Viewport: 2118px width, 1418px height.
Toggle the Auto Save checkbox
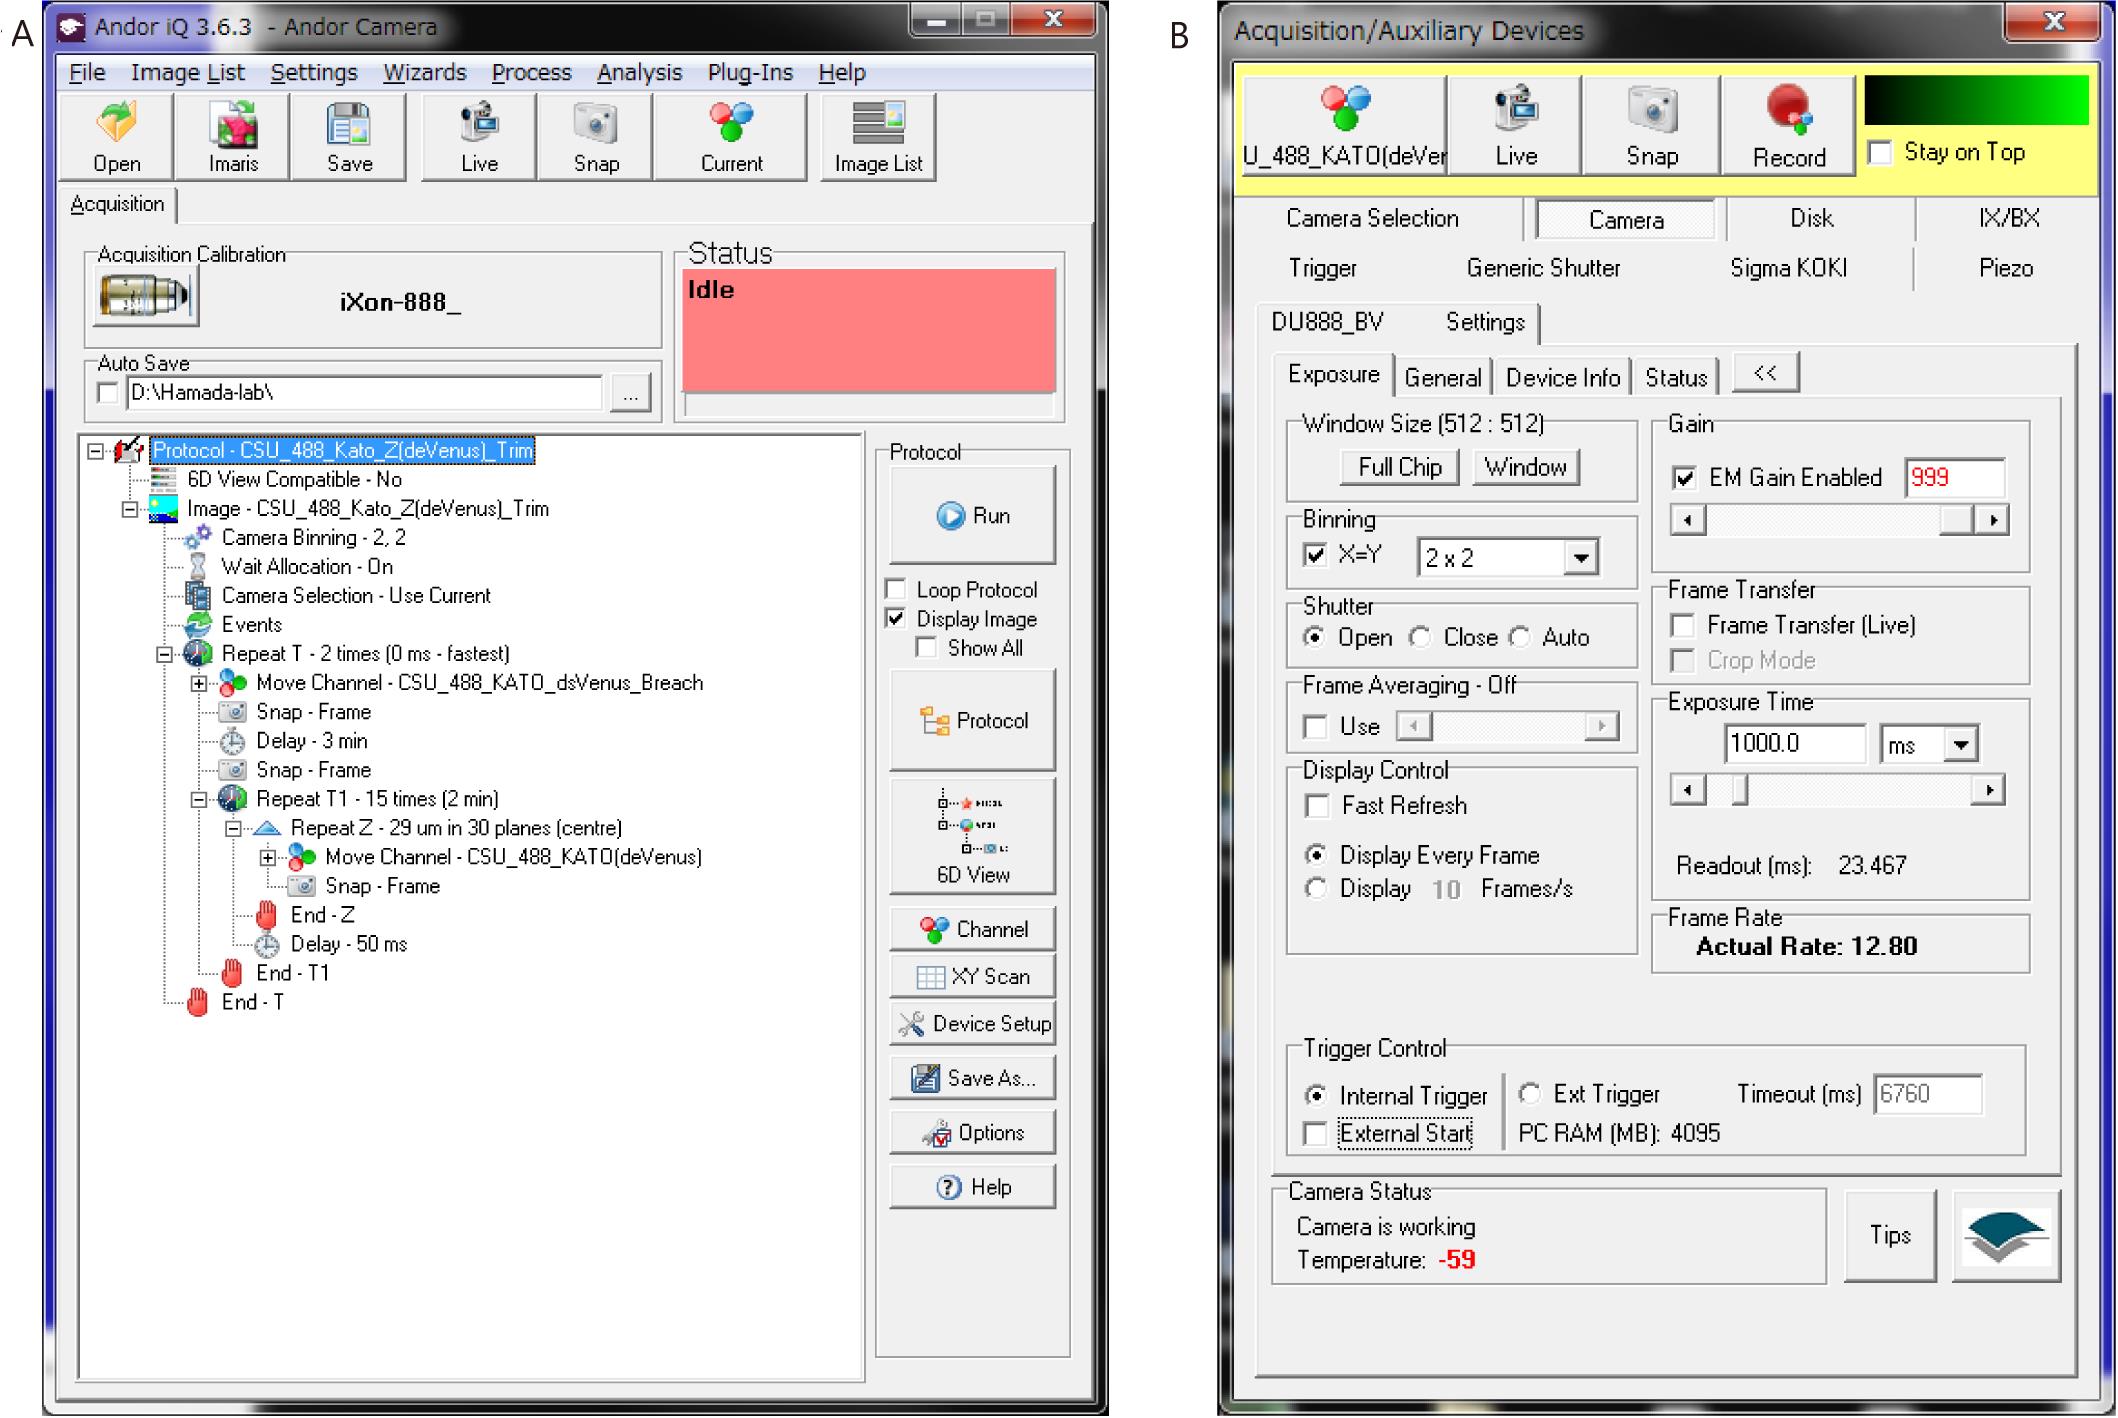point(107,393)
